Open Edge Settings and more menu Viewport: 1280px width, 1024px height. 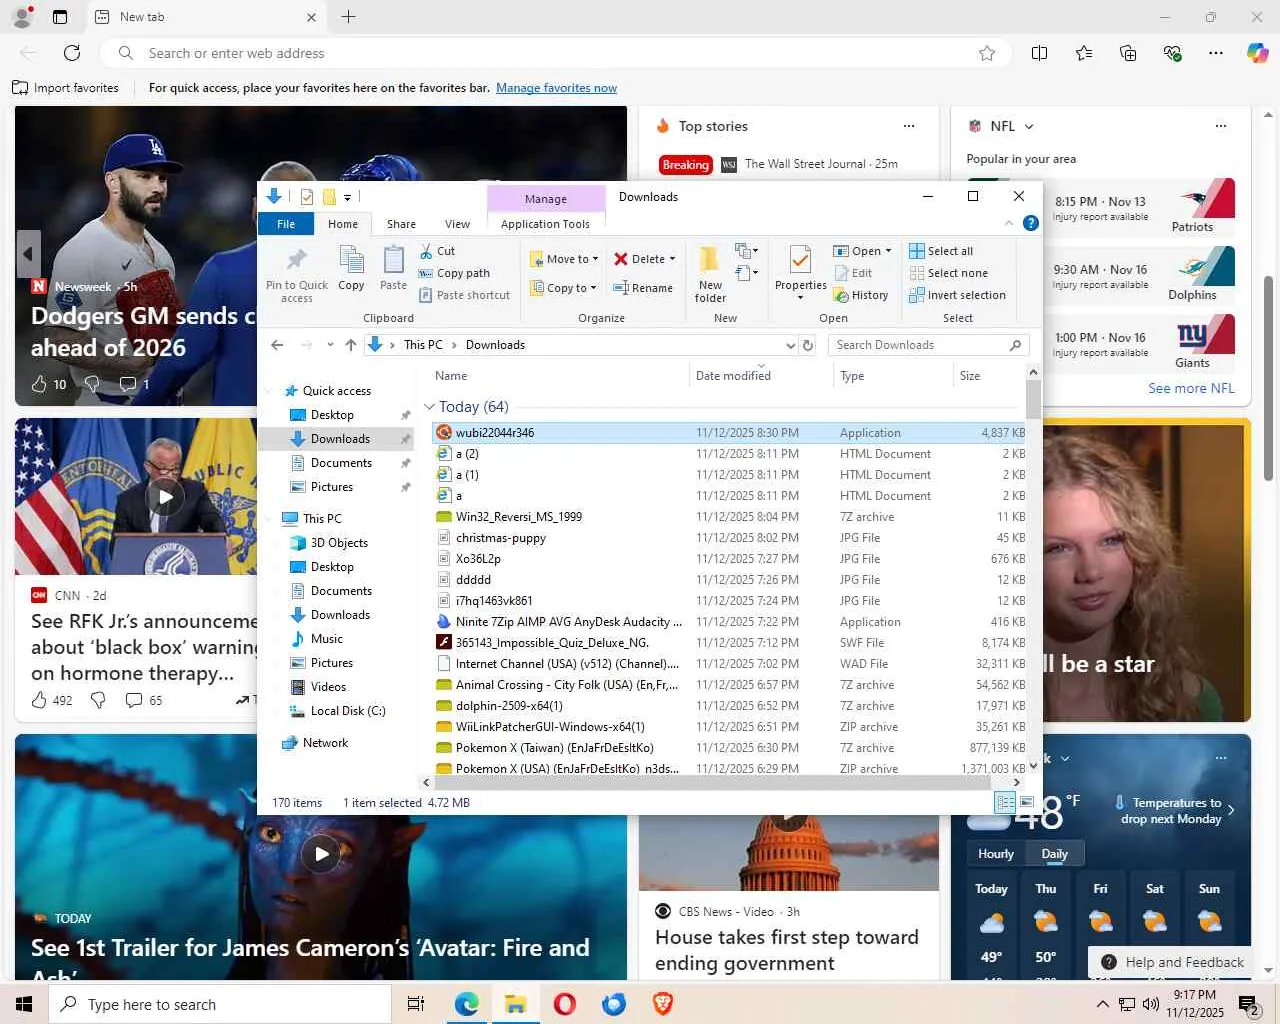tap(1216, 53)
